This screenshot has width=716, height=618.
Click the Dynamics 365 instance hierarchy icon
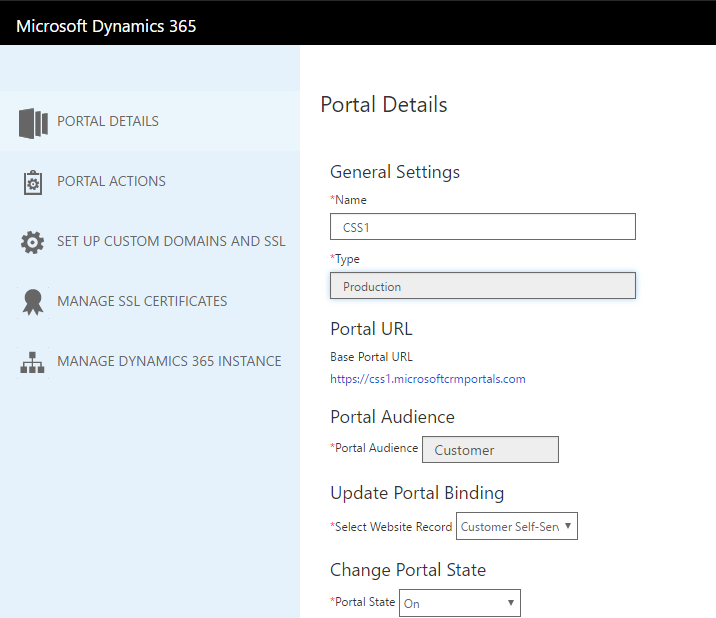point(33,362)
